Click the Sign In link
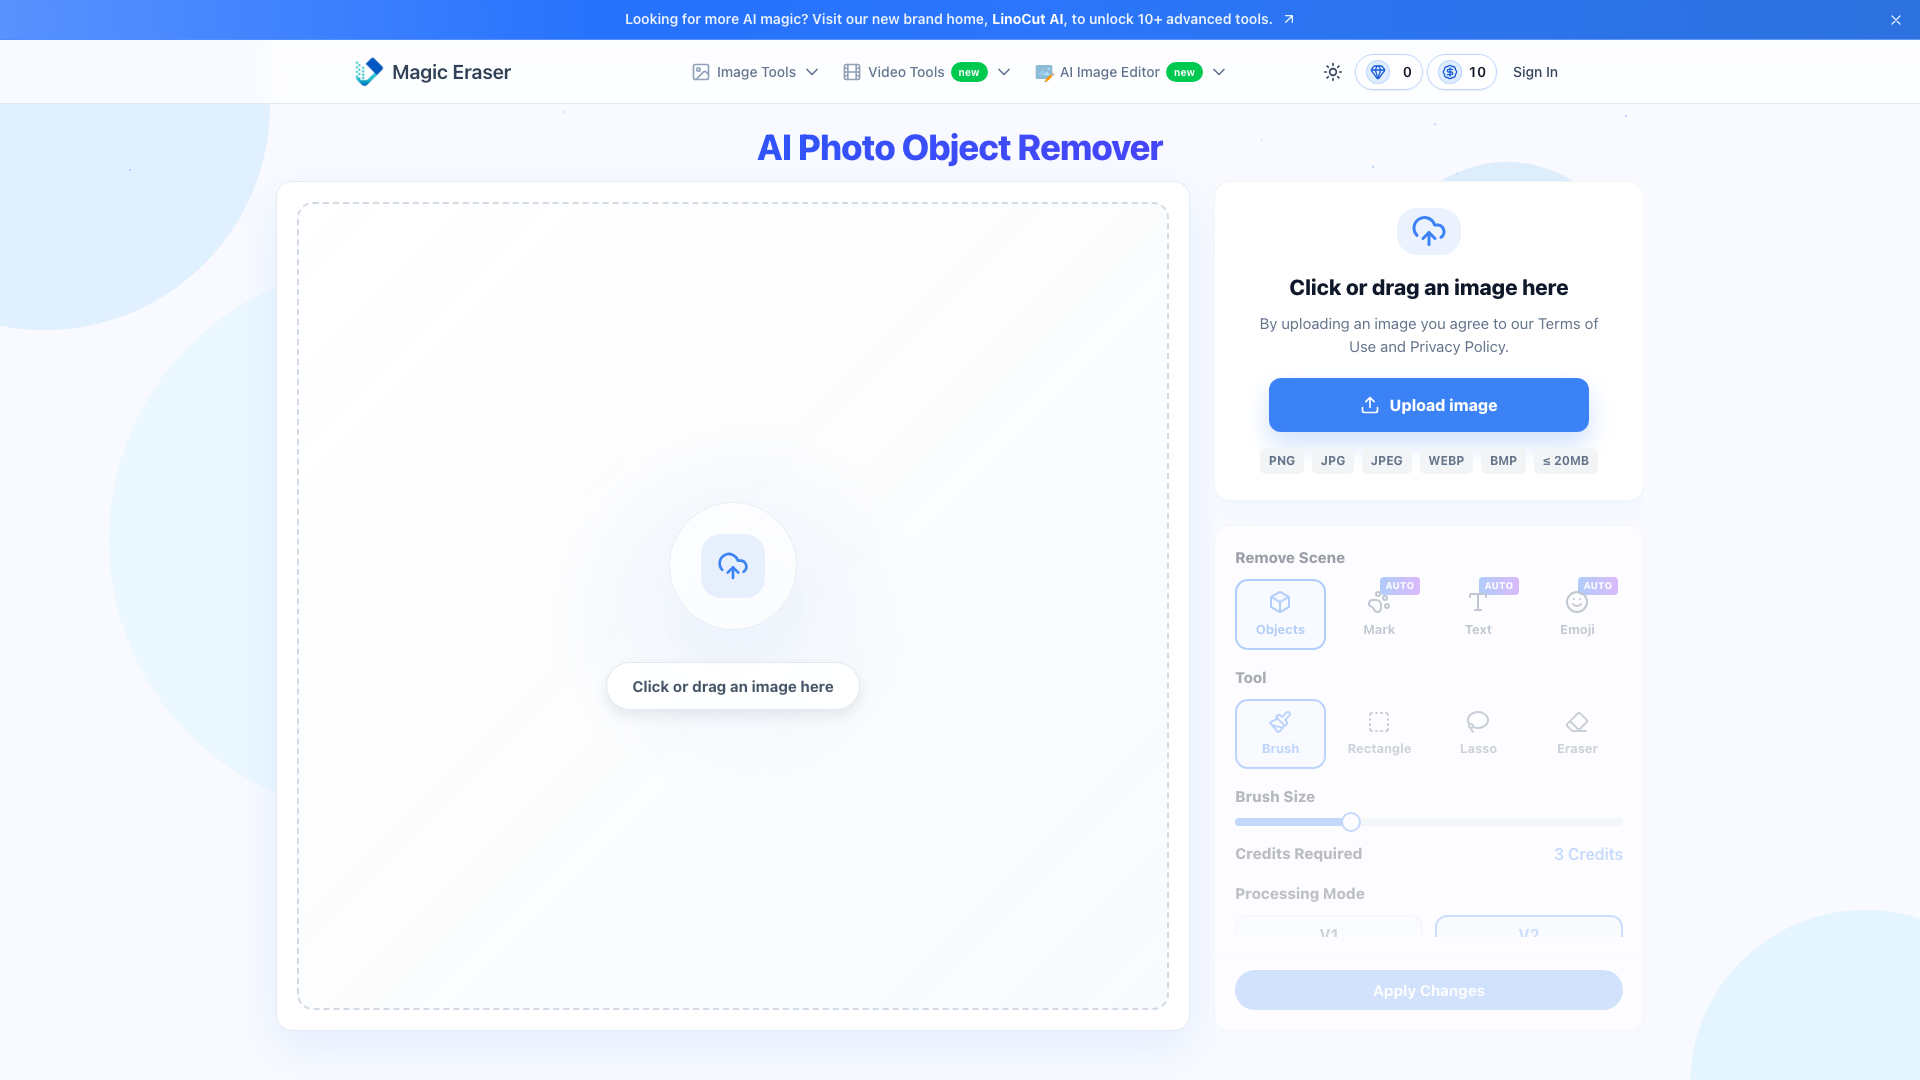The width and height of the screenshot is (1920, 1080). (x=1535, y=72)
